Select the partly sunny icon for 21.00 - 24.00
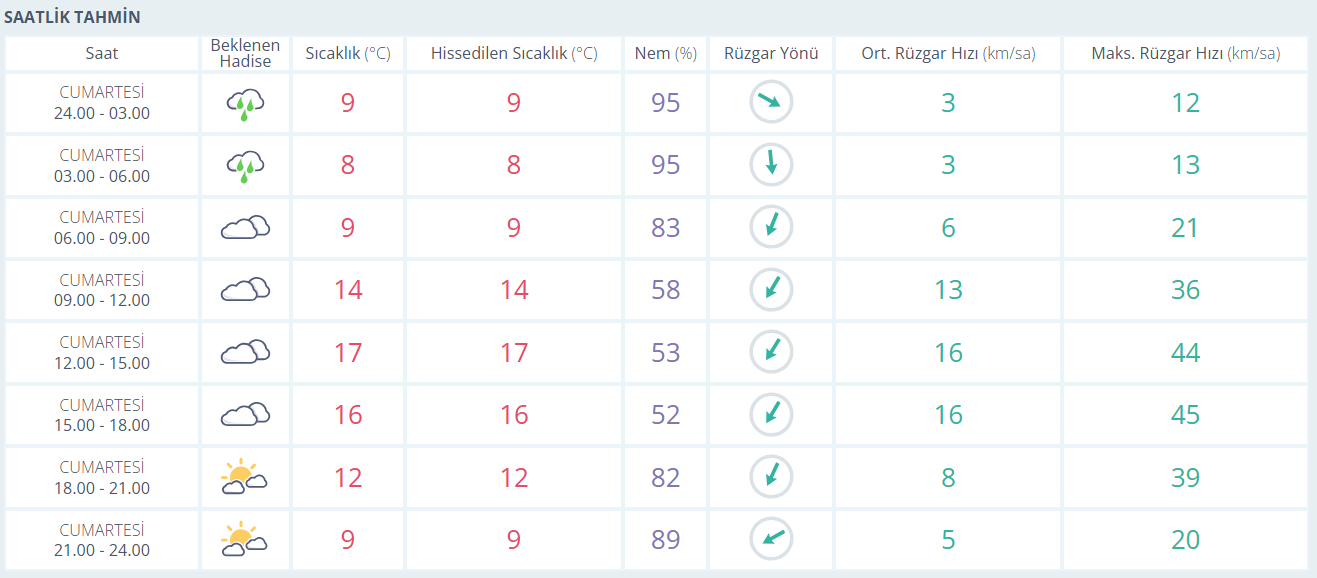 pos(245,540)
